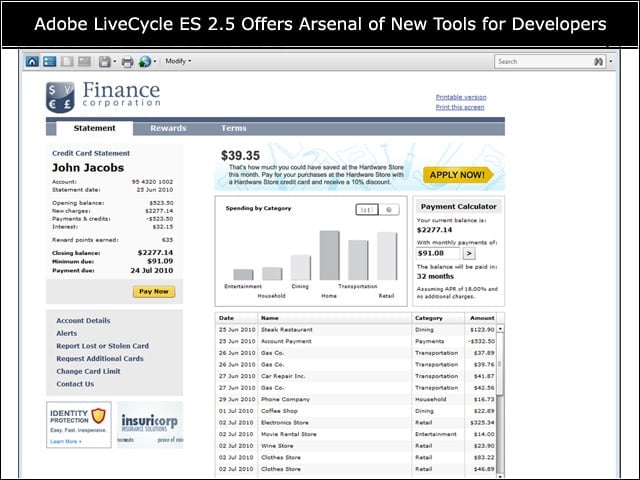The height and width of the screenshot is (480, 640).
Task: Click the grayed single page view icon
Action: coord(67,61)
